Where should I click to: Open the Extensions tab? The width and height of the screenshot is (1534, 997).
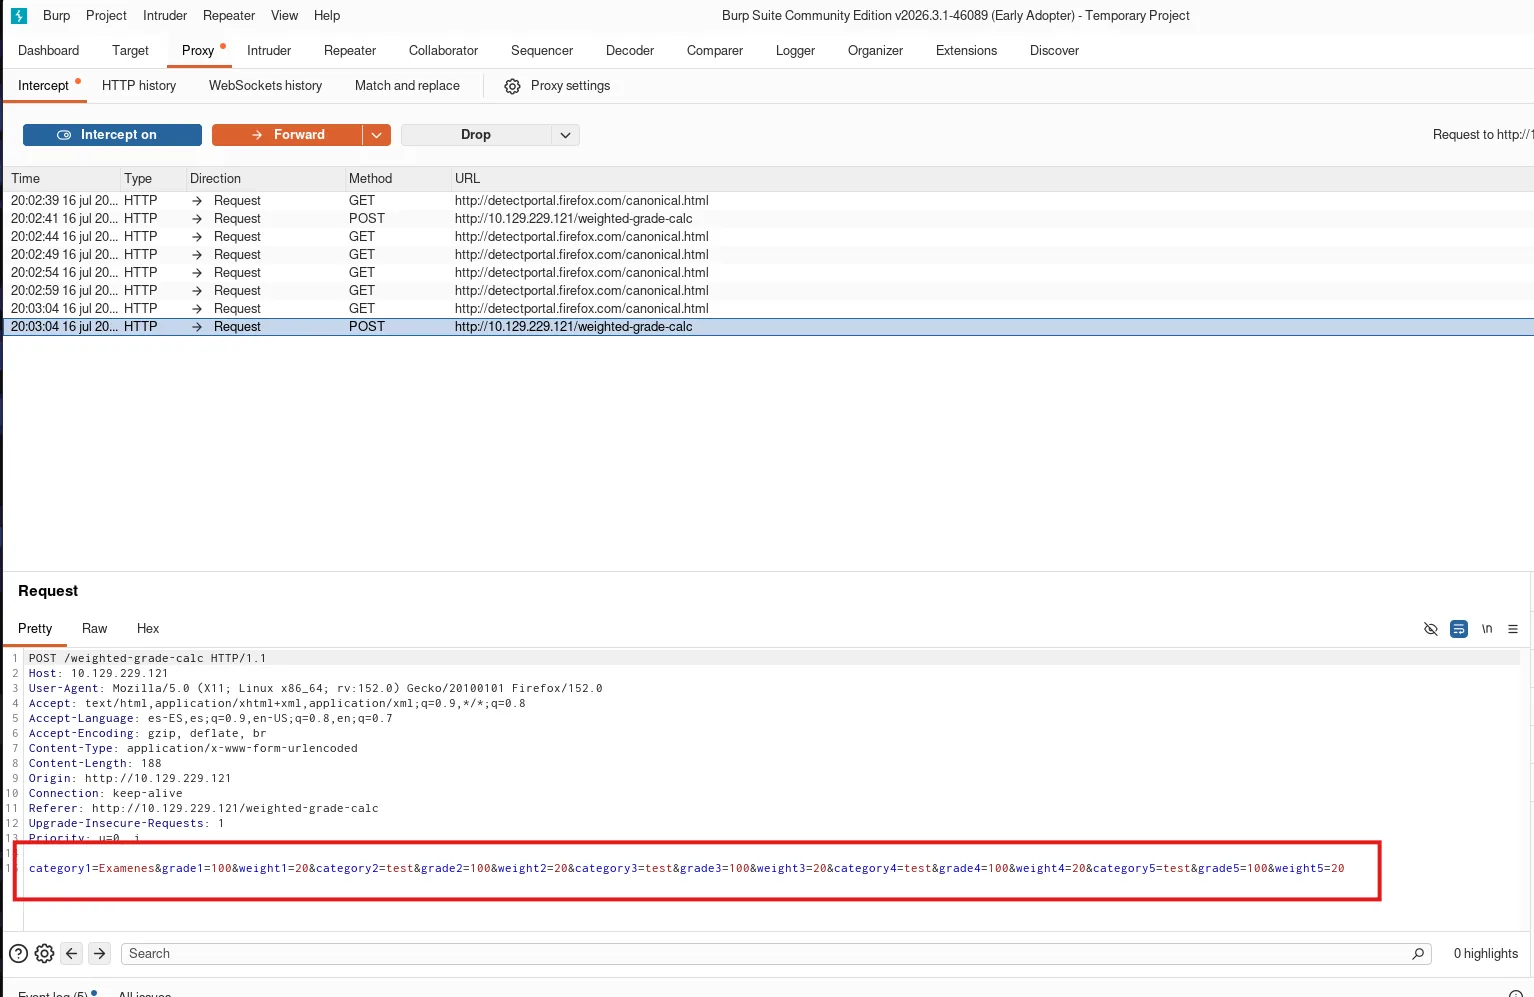(966, 51)
